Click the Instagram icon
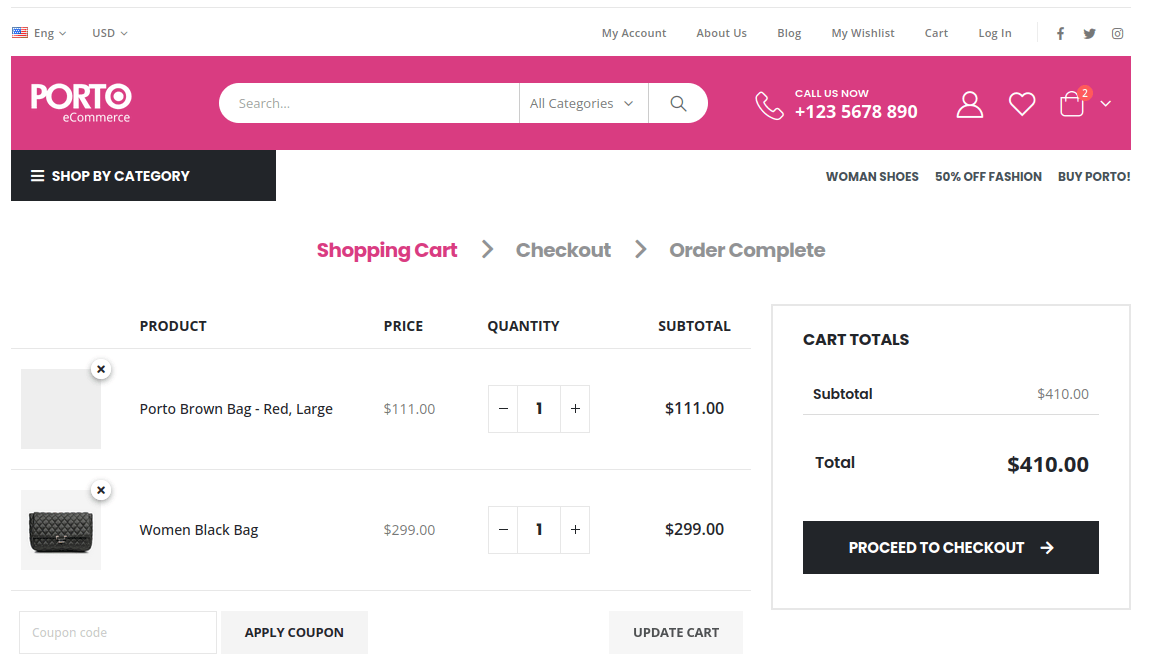Image resolution: width=1149 pixels, height=668 pixels. point(1117,33)
